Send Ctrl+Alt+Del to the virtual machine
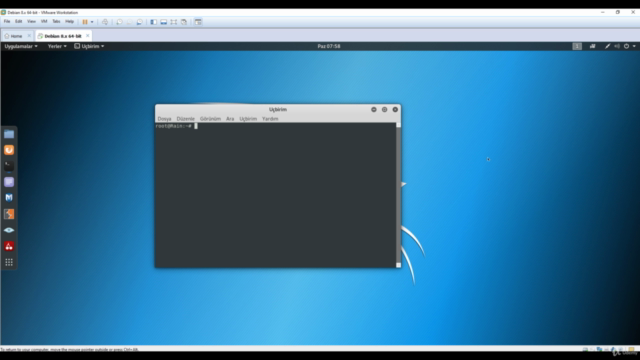The image size is (640, 360). coord(105,22)
